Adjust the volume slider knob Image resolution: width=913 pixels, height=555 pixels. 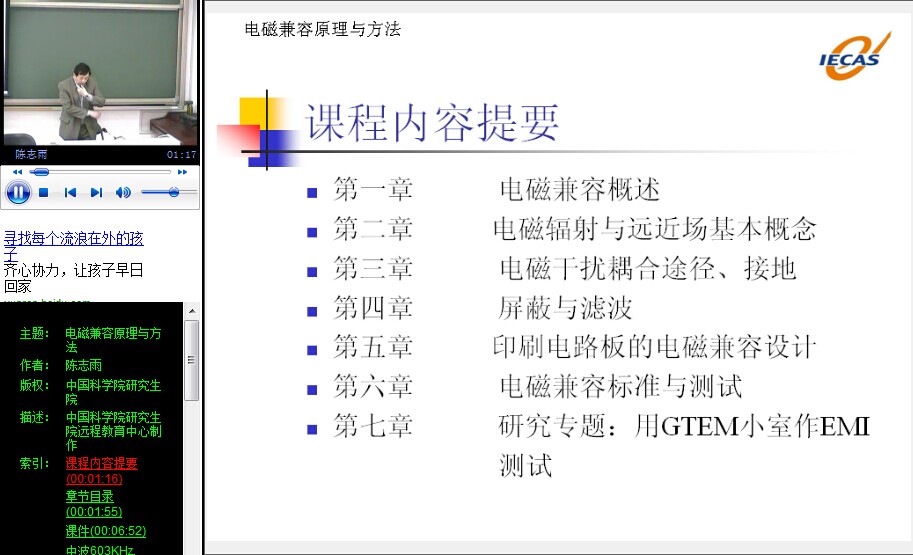tap(174, 192)
